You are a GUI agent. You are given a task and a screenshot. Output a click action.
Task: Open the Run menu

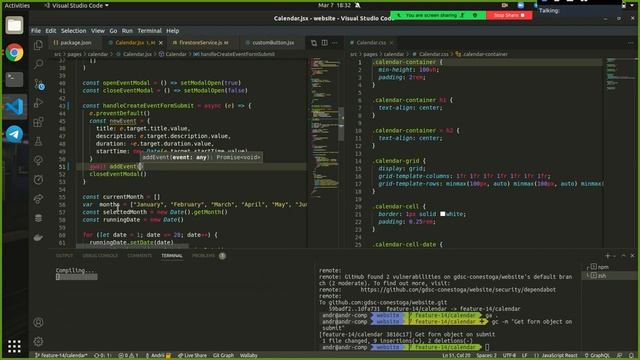pyautogui.click(x=127, y=31)
